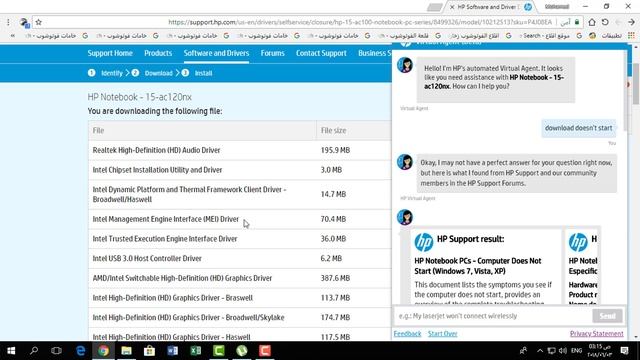Click the bookmark star in the address bar
Image resolution: width=640 pixels, height=360 pixels.
tap(39, 22)
